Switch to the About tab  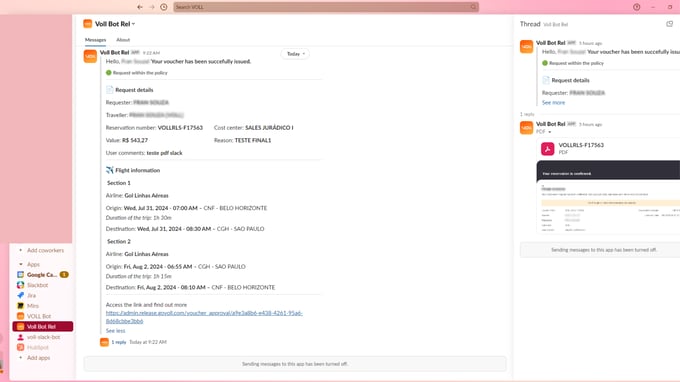123,40
